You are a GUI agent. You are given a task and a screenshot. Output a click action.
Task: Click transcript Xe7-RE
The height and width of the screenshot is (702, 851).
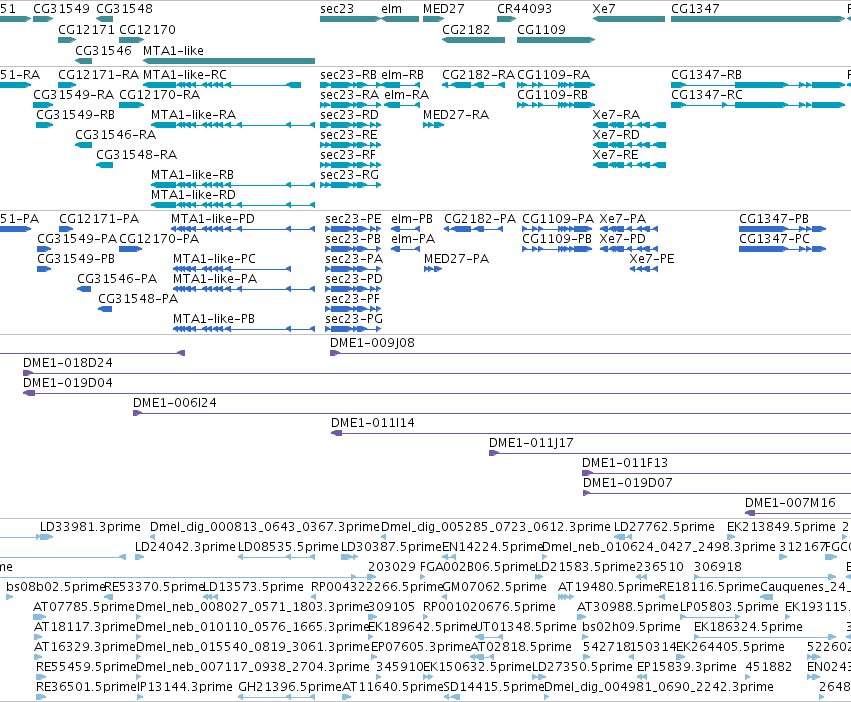tap(629, 165)
